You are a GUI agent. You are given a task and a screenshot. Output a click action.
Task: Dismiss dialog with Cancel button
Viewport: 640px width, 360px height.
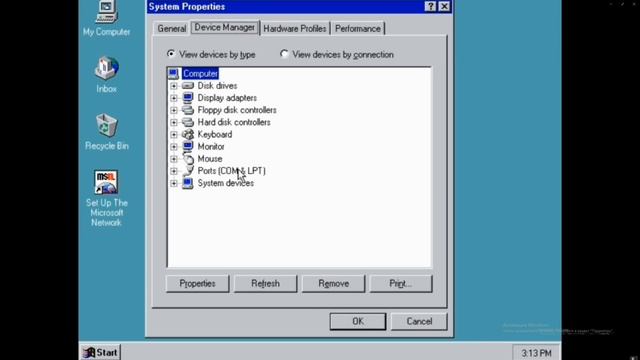tap(419, 321)
